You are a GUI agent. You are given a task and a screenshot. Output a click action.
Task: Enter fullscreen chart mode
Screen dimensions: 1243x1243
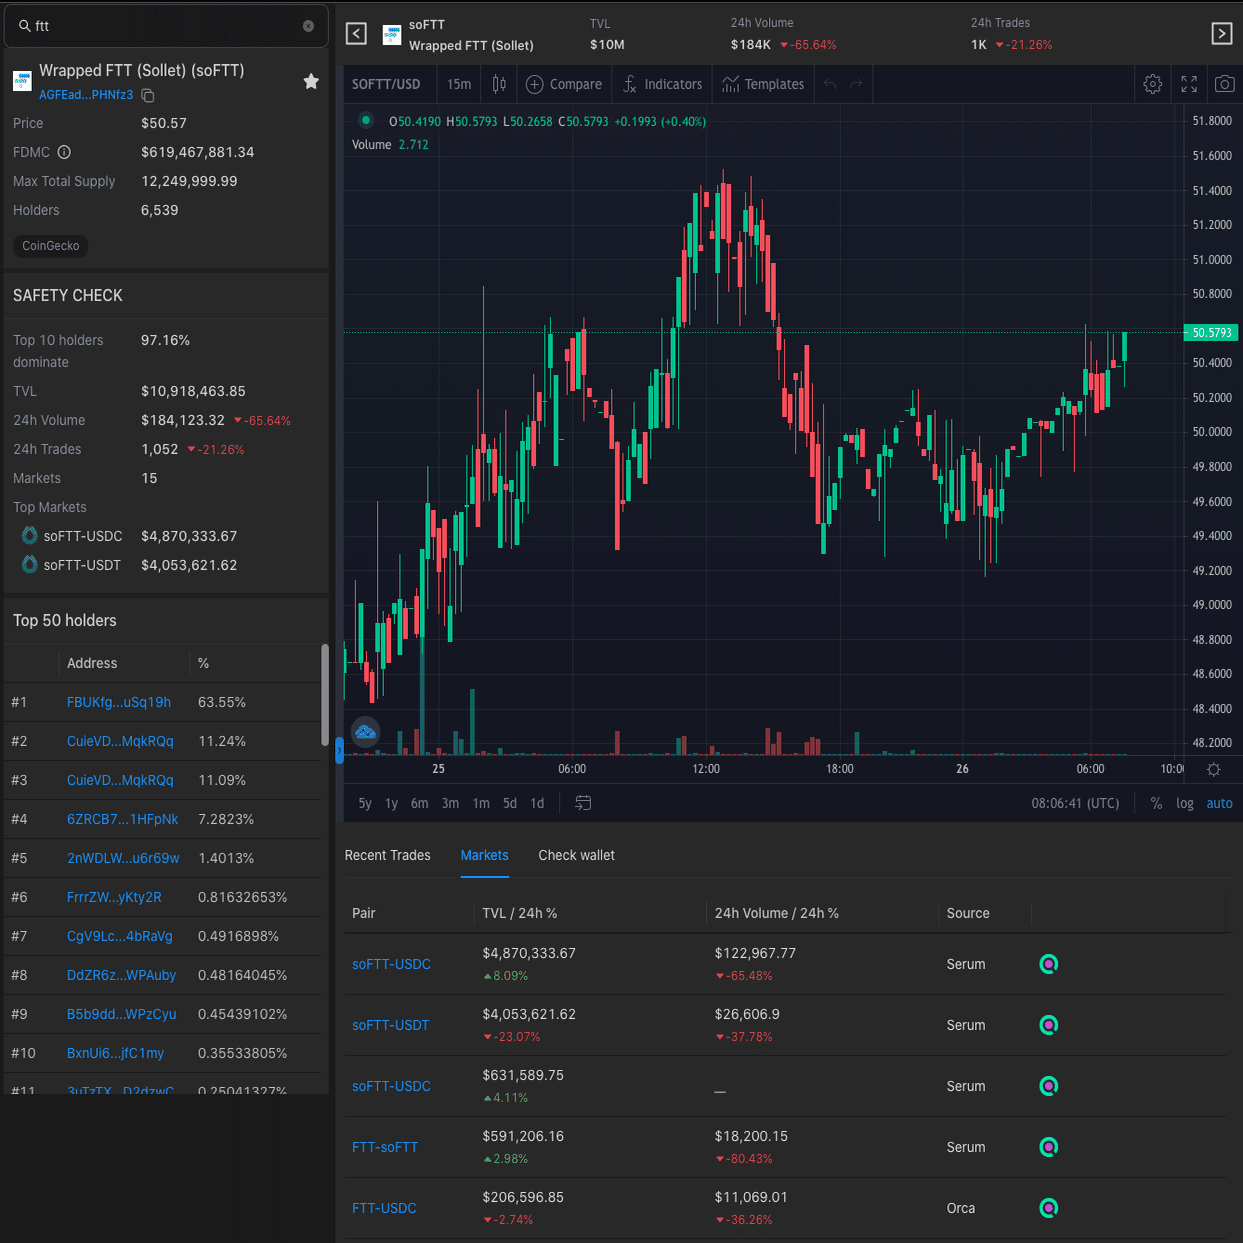(x=1189, y=85)
